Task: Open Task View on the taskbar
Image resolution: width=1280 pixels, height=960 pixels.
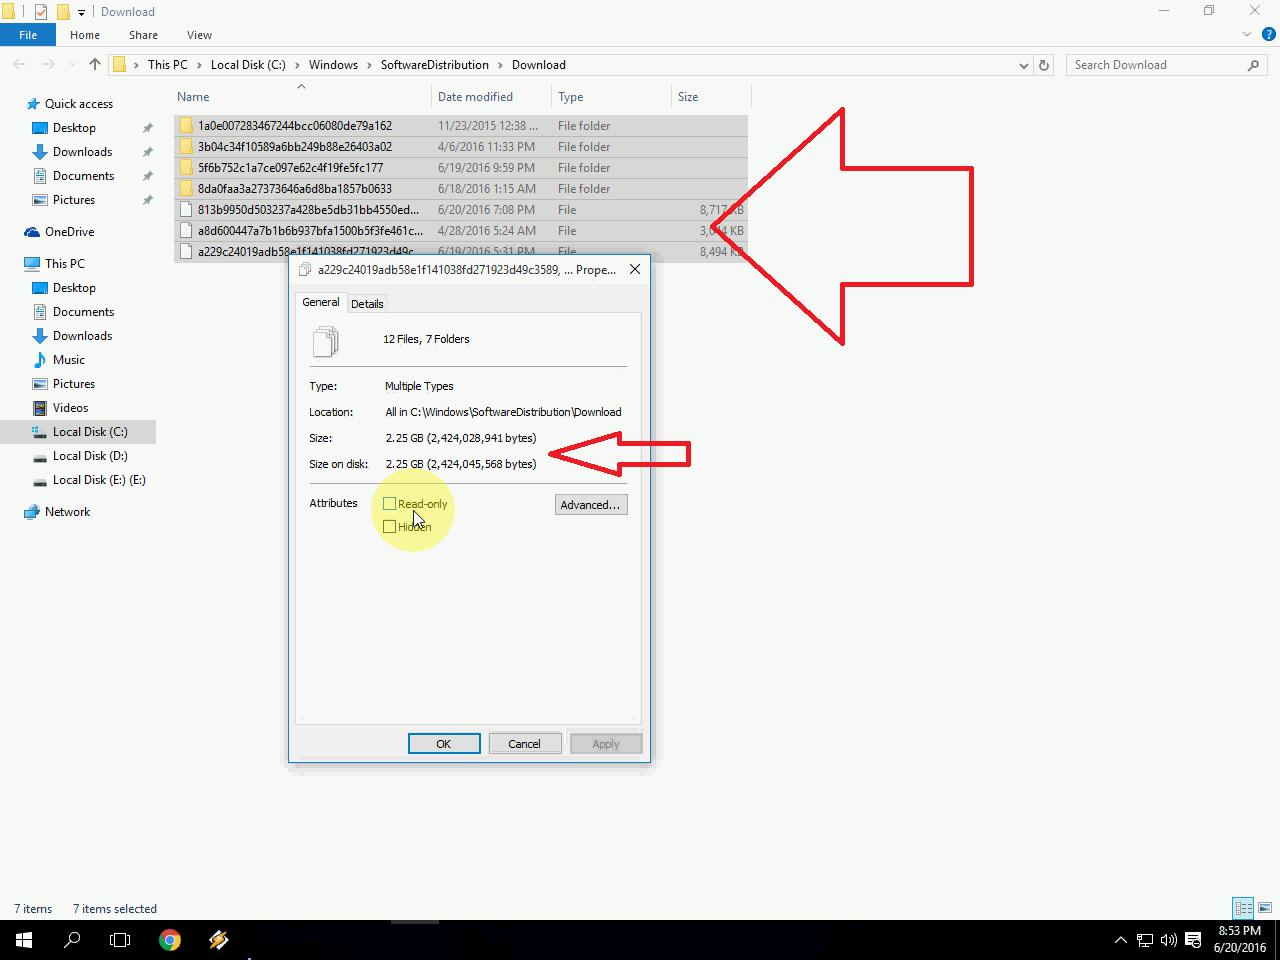Action: click(x=120, y=940)
